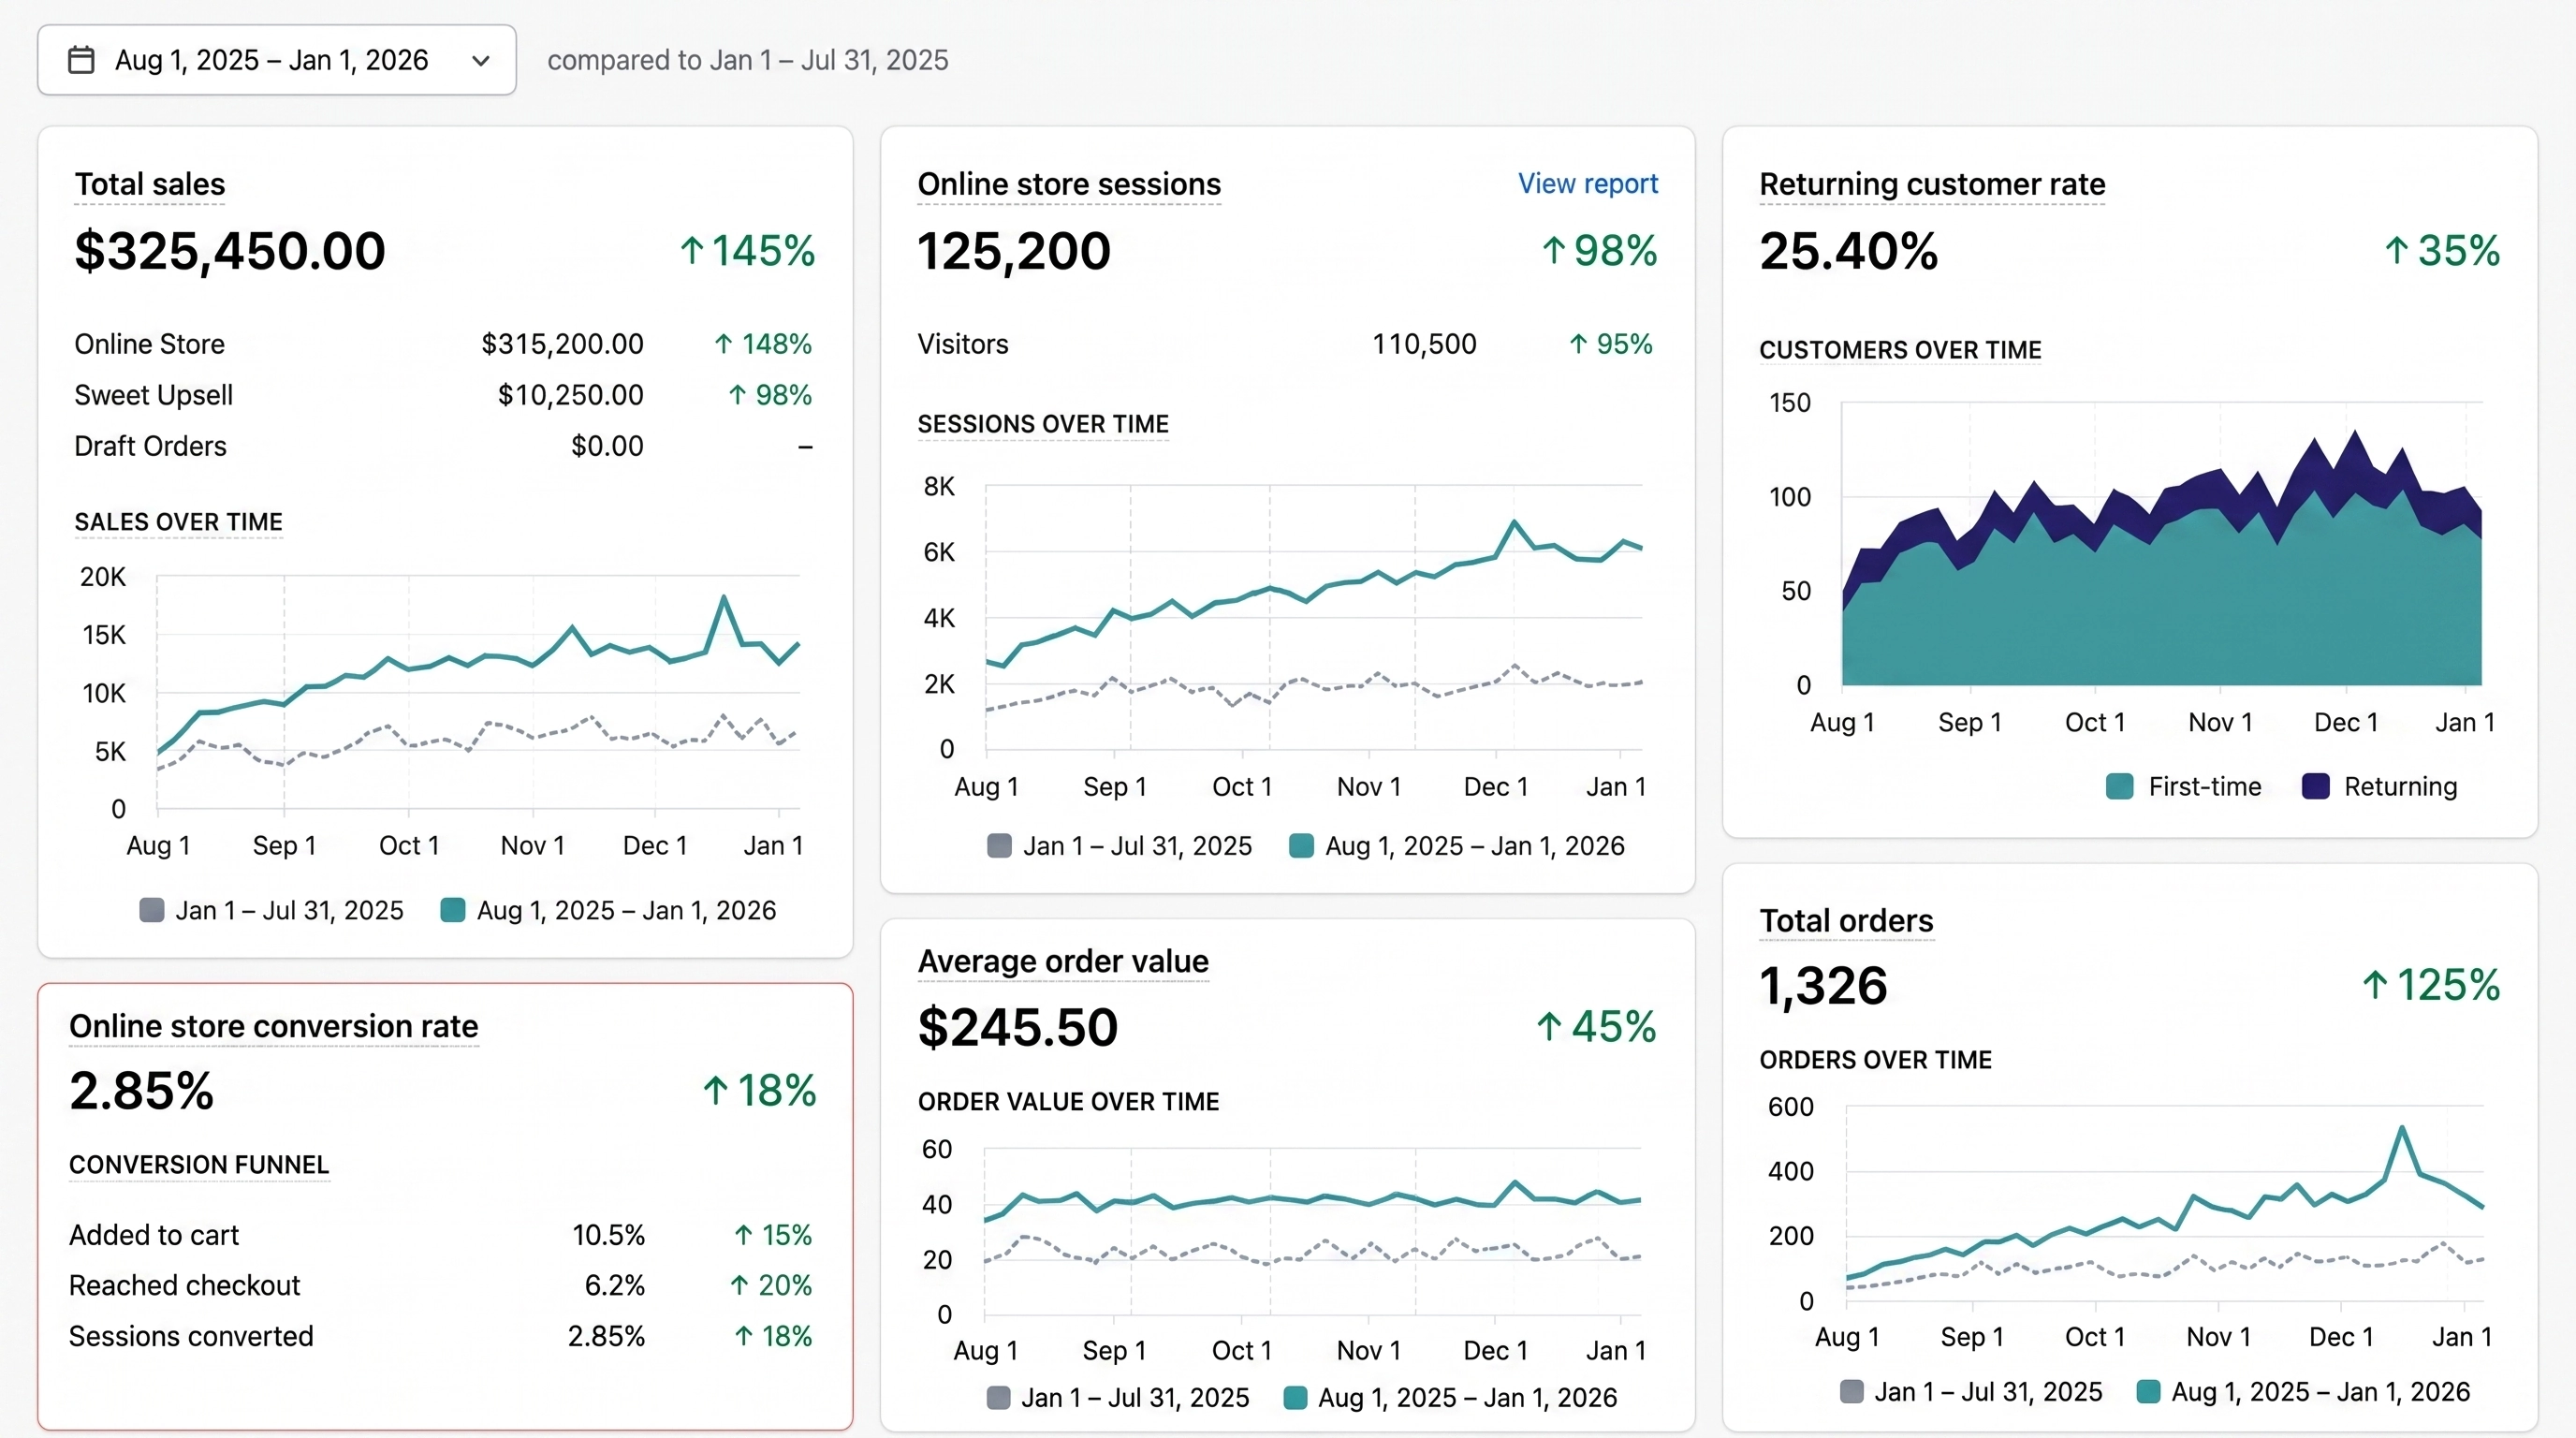Open View report link for sessions

[1587, 184]
